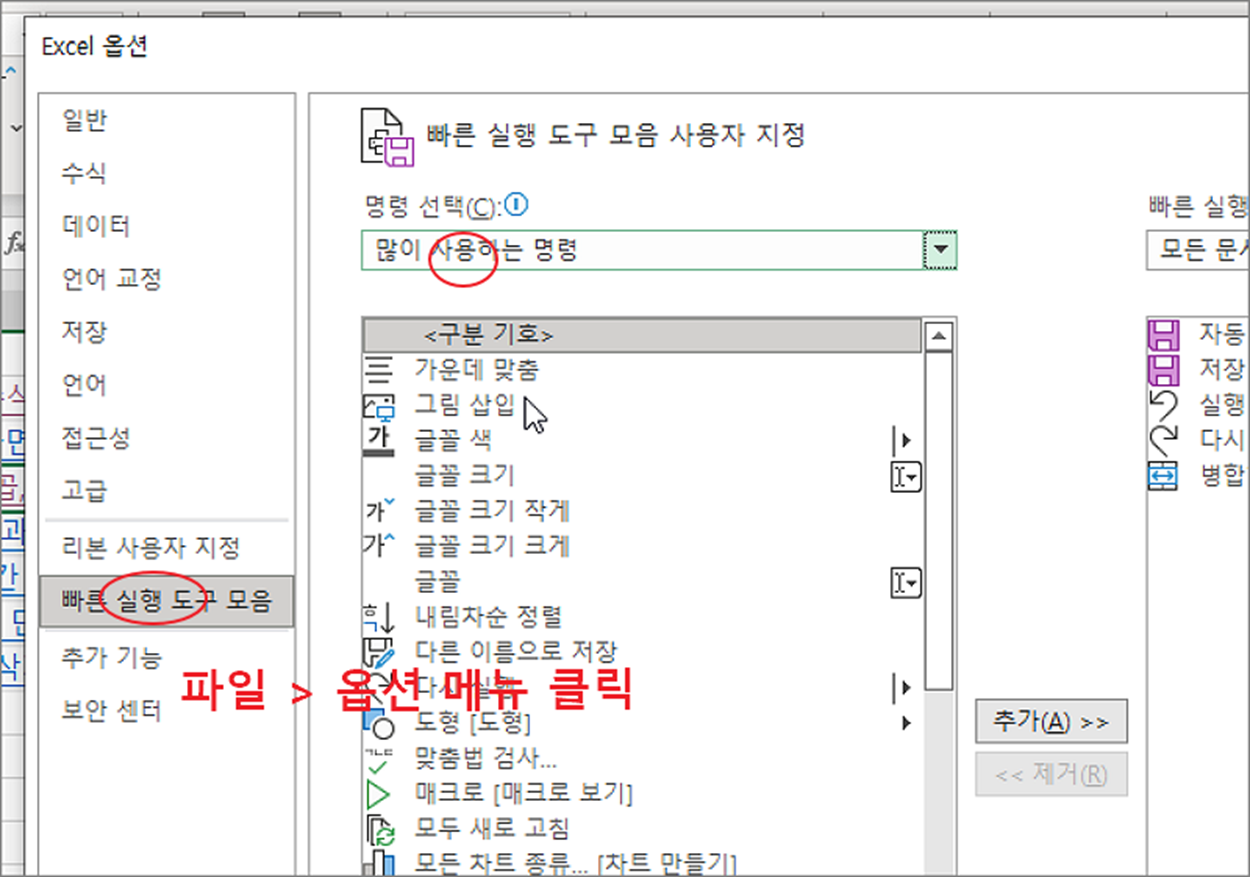Open the 추가 기능 options category
Viewport: 1250px width, 877px height.
click(111, 658)
